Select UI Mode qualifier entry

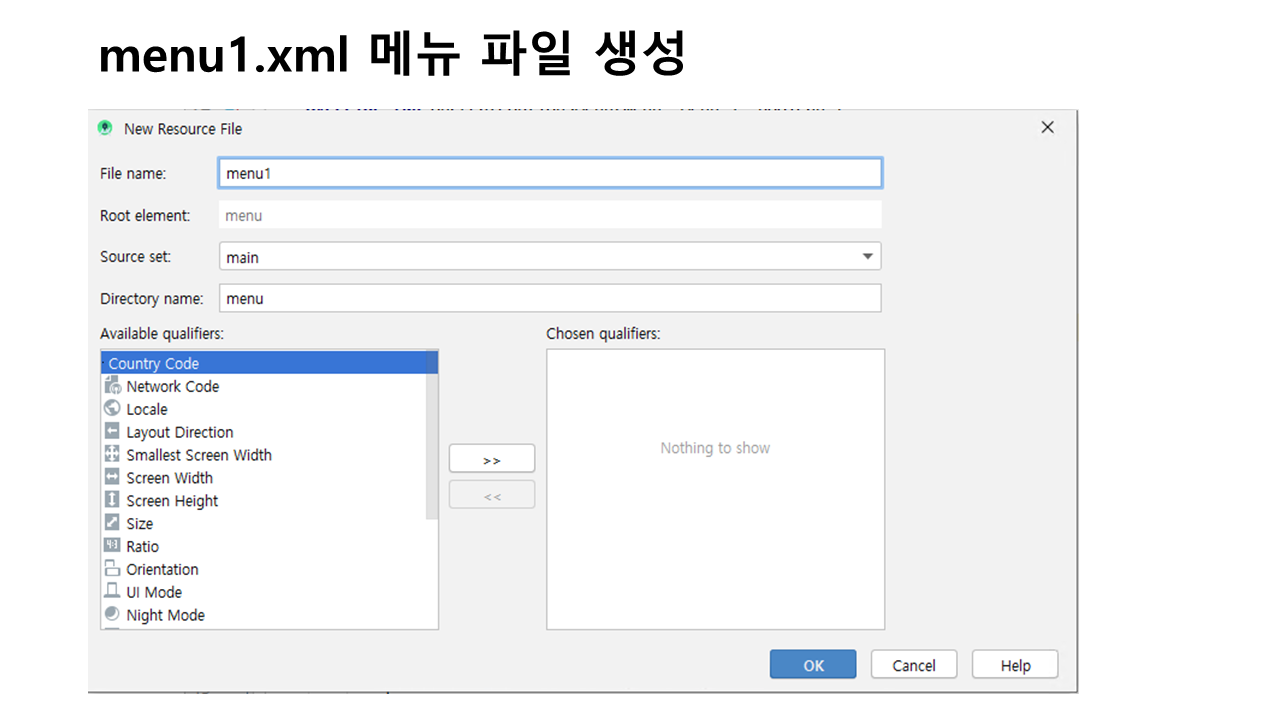154,592
